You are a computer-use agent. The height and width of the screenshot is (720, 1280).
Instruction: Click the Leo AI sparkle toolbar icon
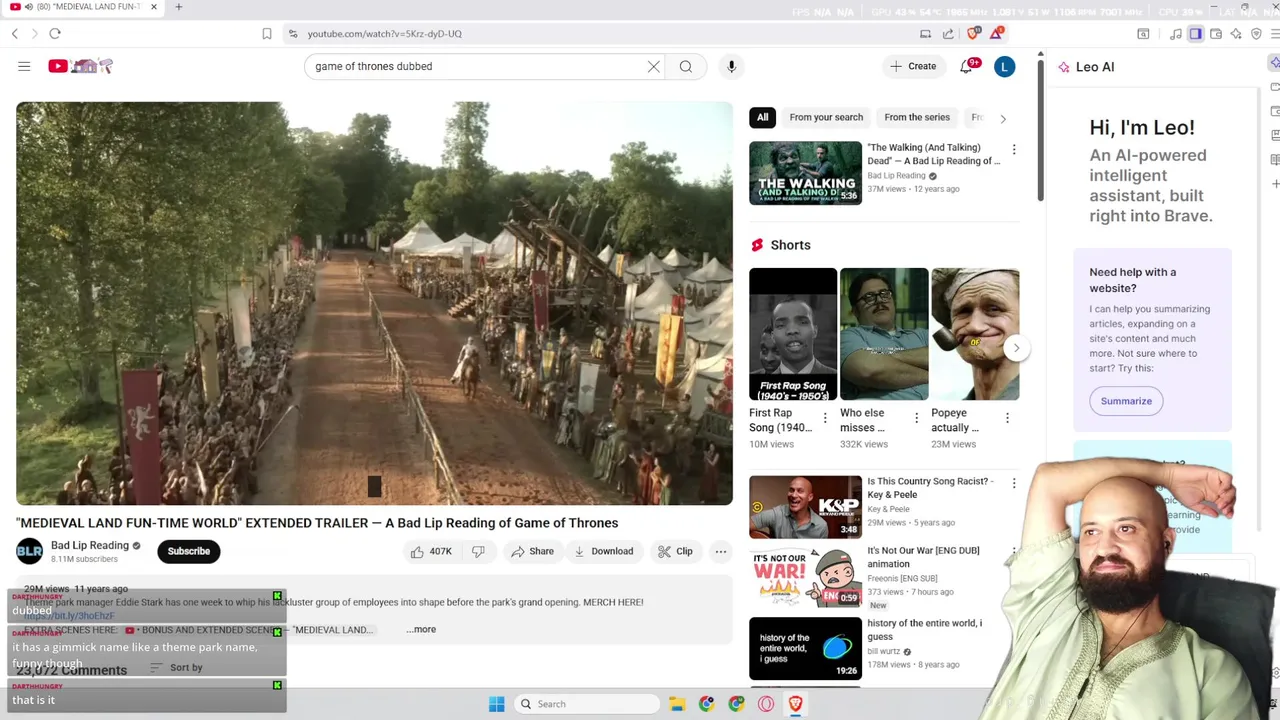point(1236,34)
